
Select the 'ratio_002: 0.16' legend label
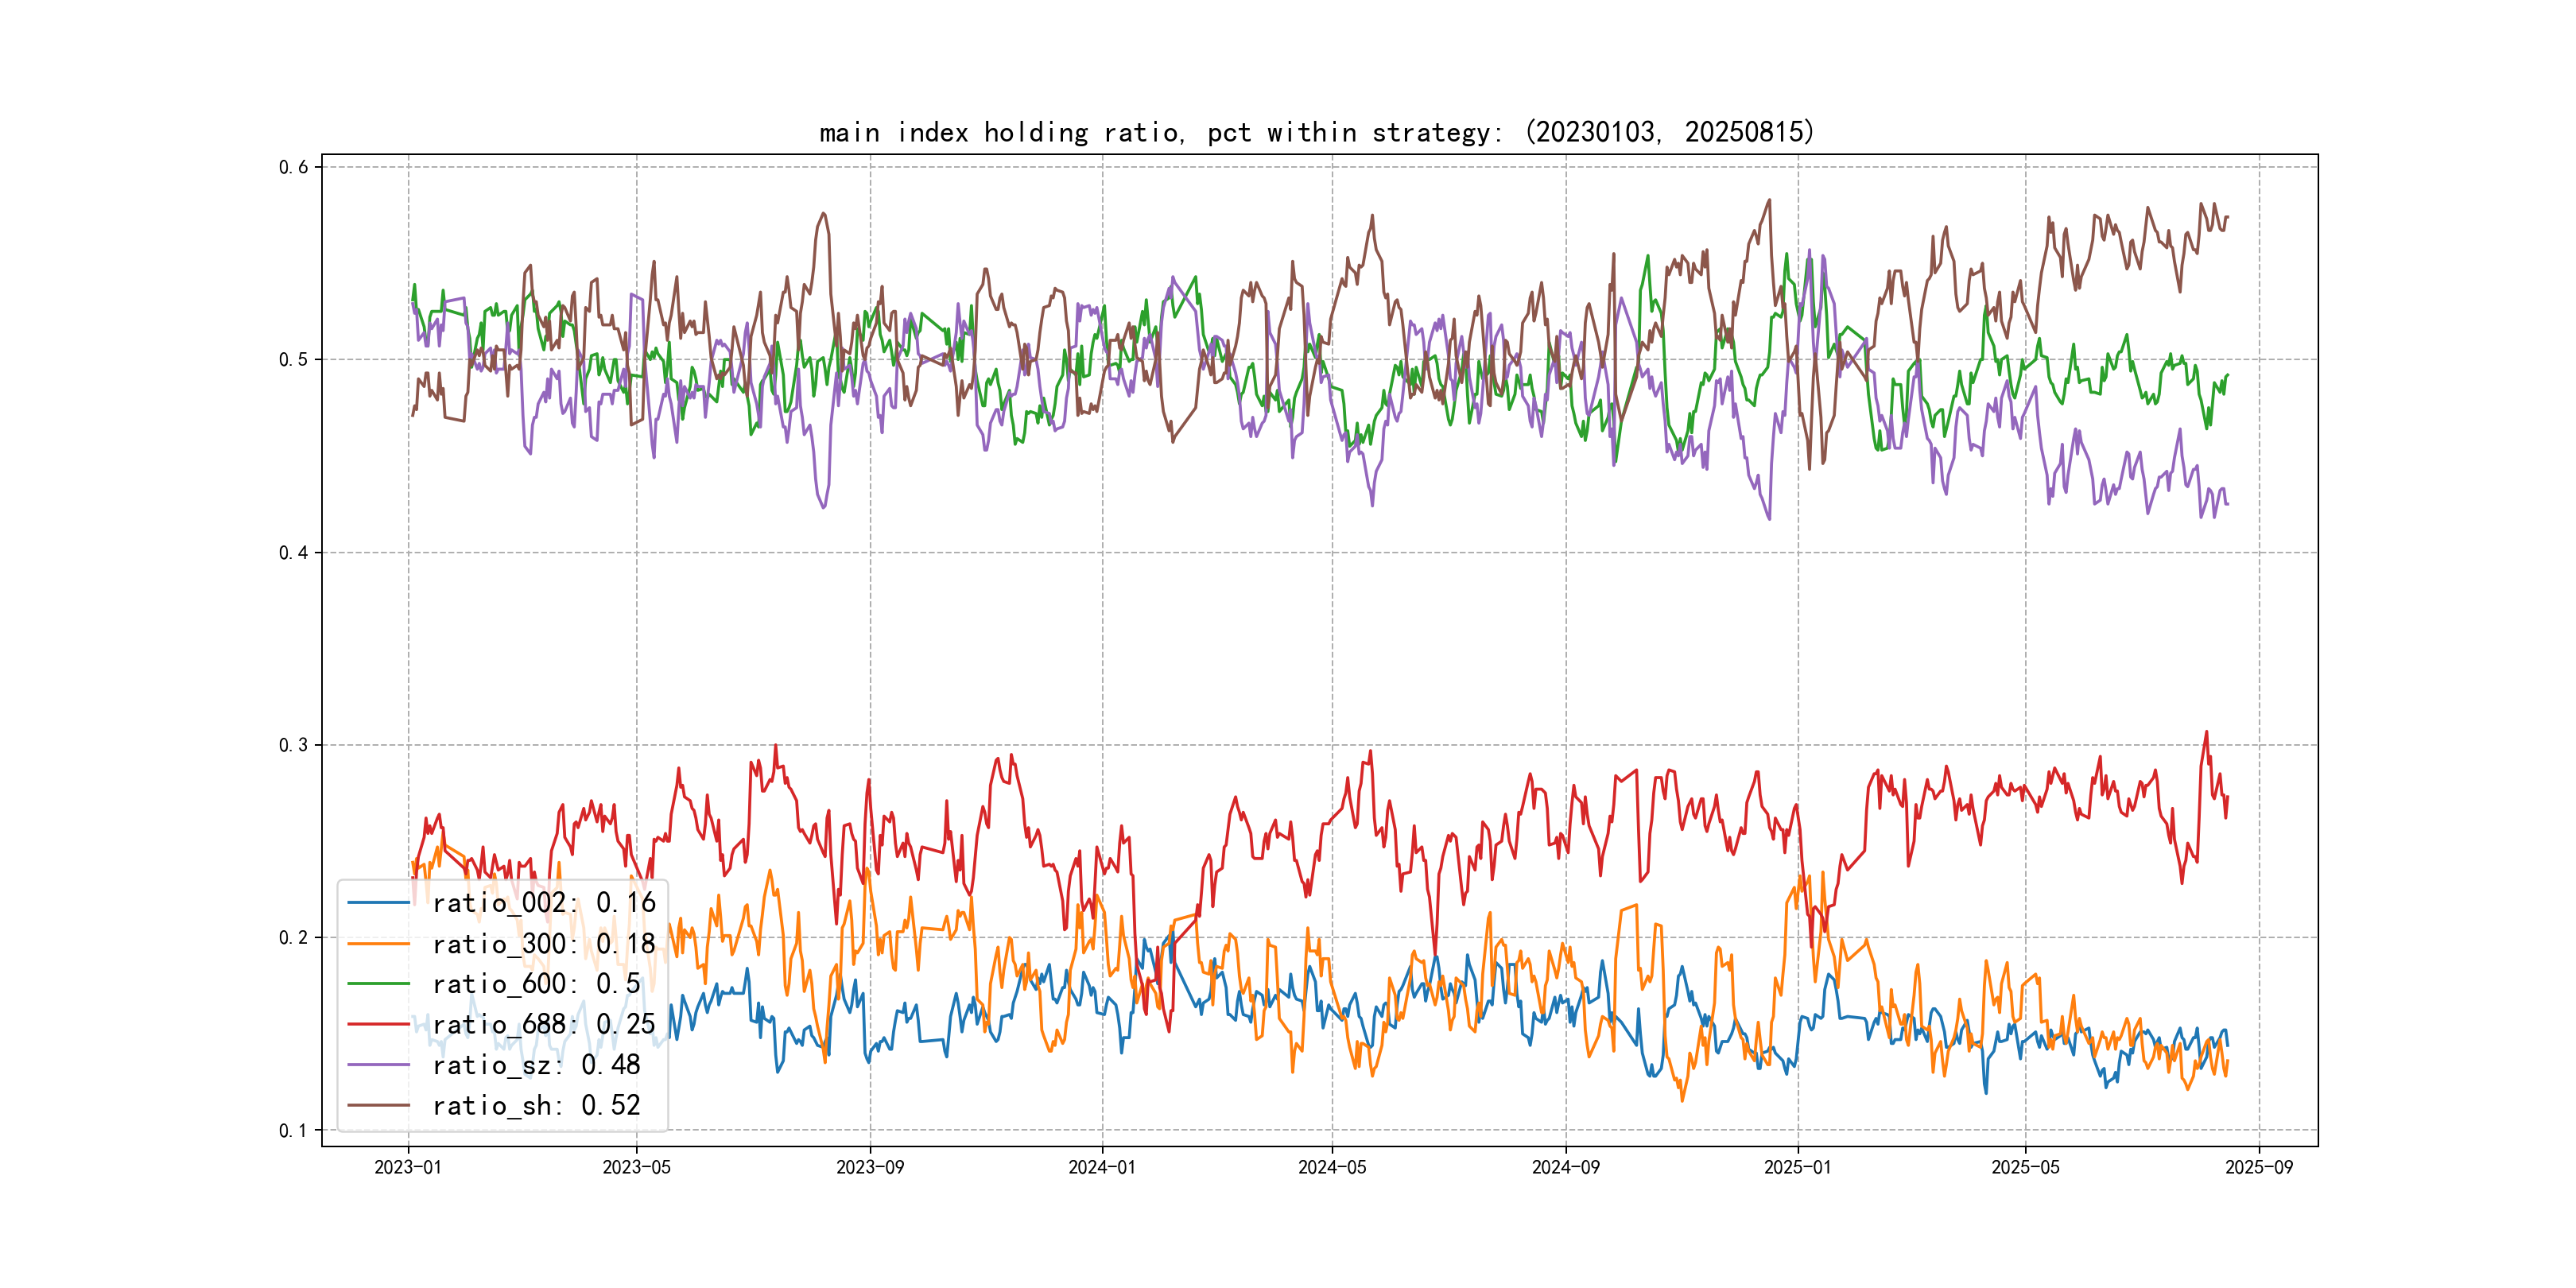[x=543, y=903]
